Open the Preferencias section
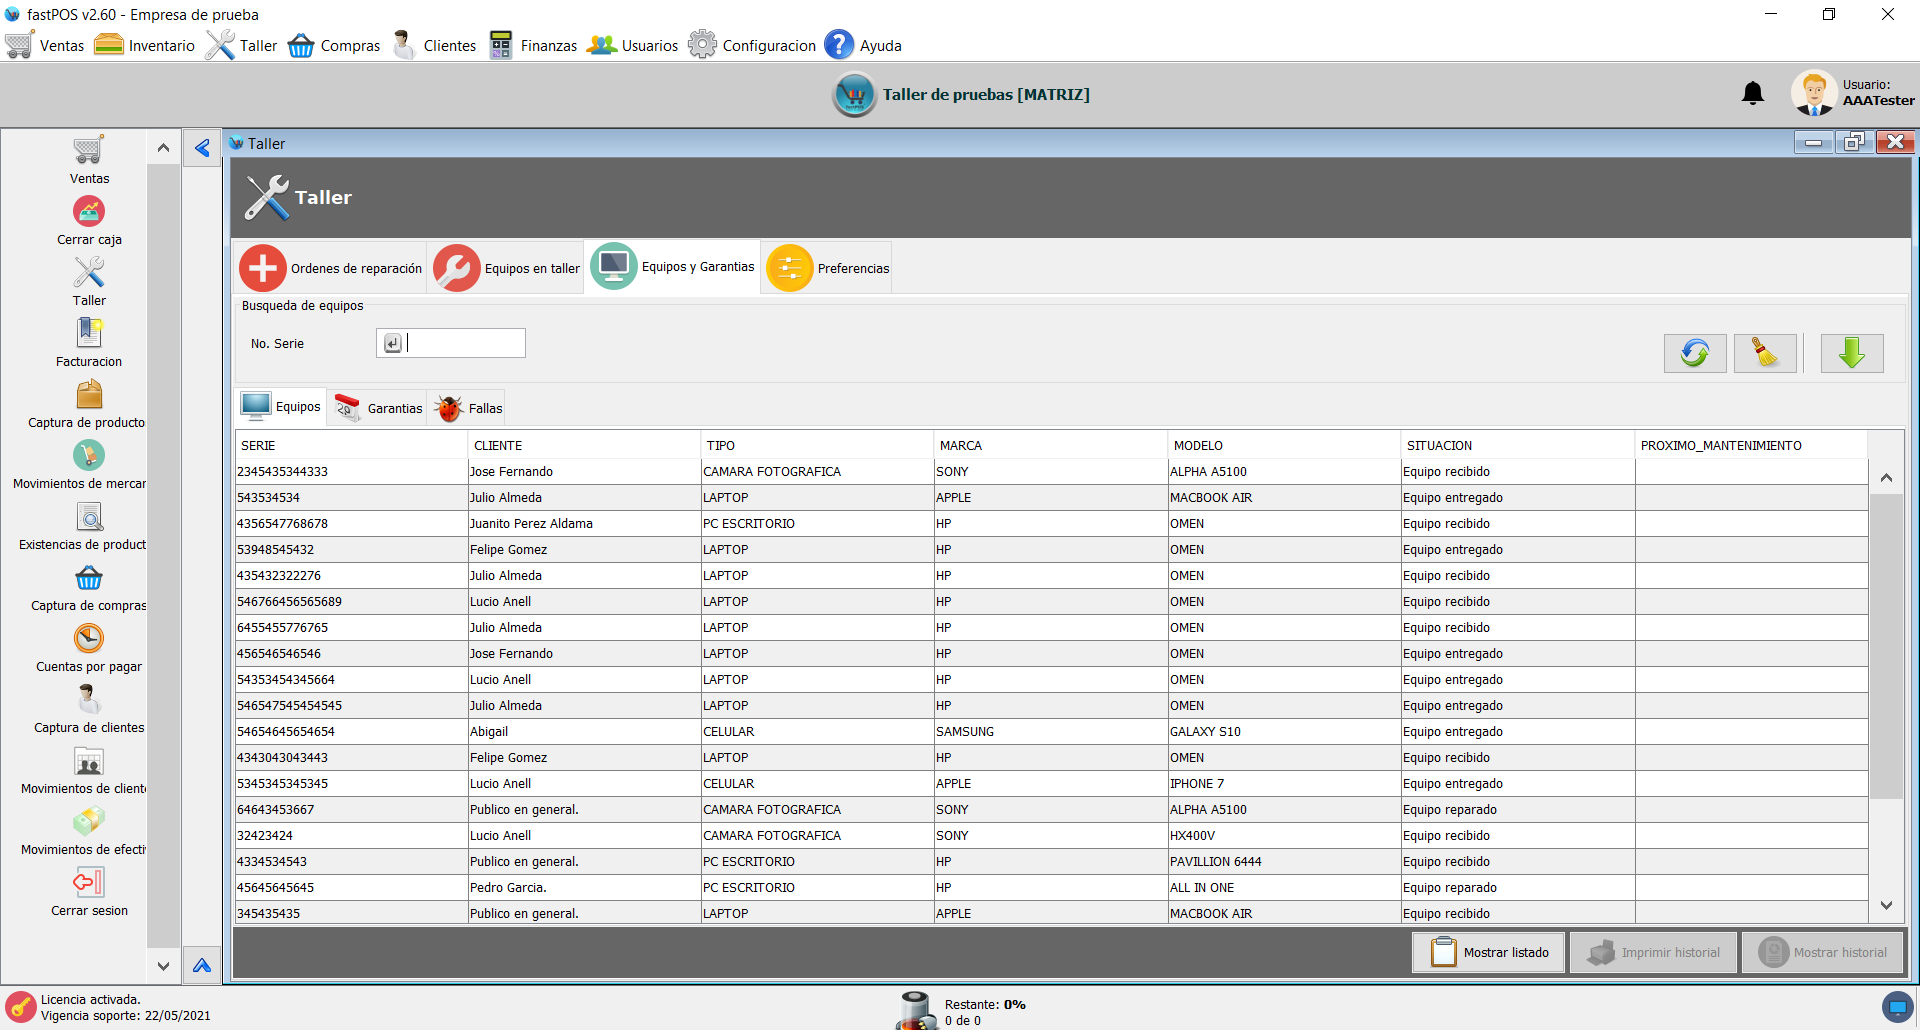Image resolution: width=1920 pixels, height=1030 pixels. click(828, 268)
